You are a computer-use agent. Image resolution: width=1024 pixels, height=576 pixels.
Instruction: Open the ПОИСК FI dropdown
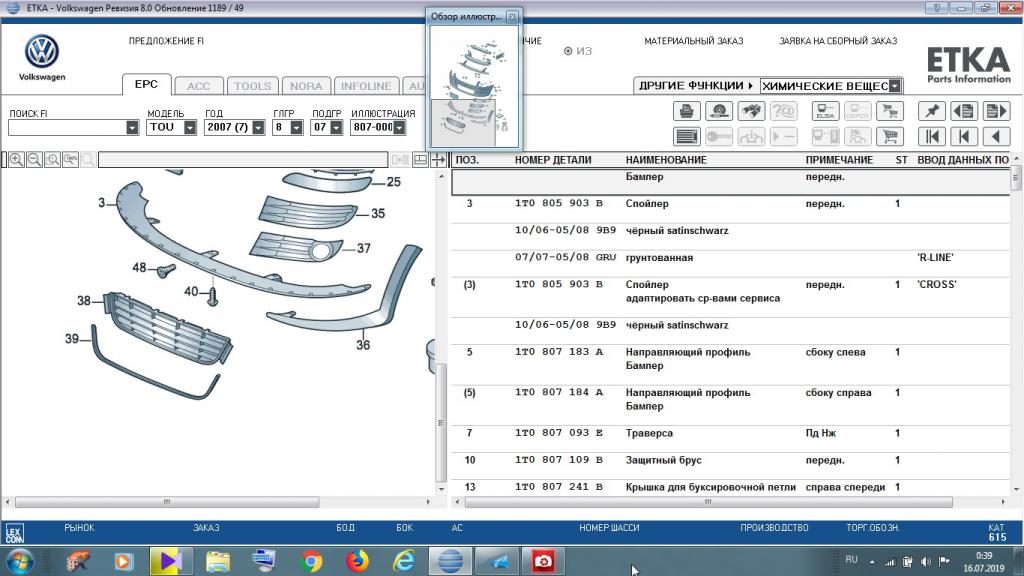[x=132, y=127]
